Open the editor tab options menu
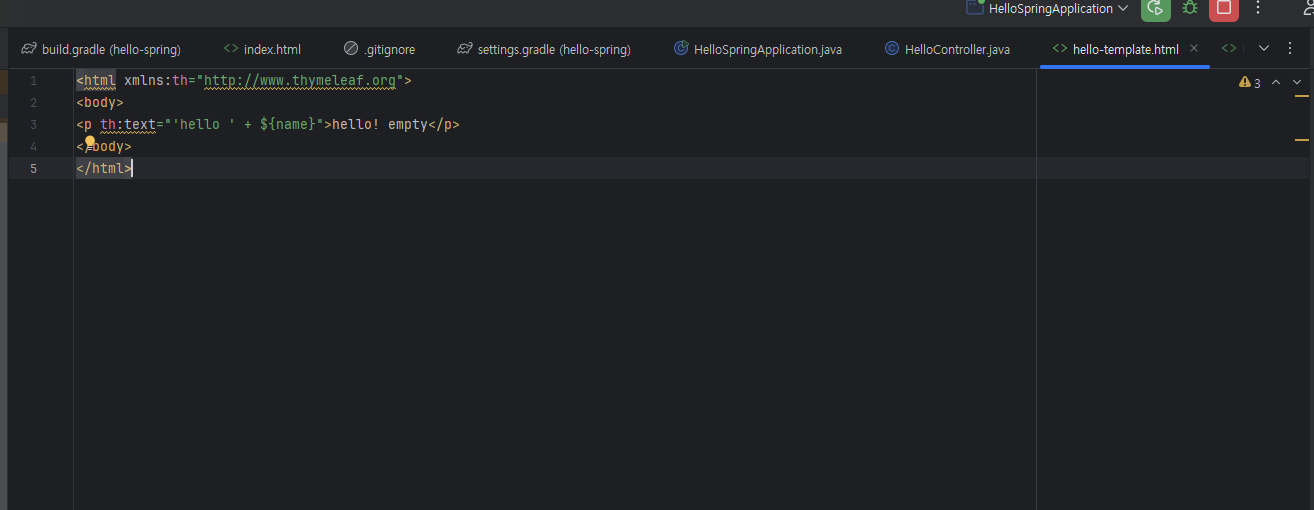Viewport: 1314px width, 510px height. [1290, 48]
